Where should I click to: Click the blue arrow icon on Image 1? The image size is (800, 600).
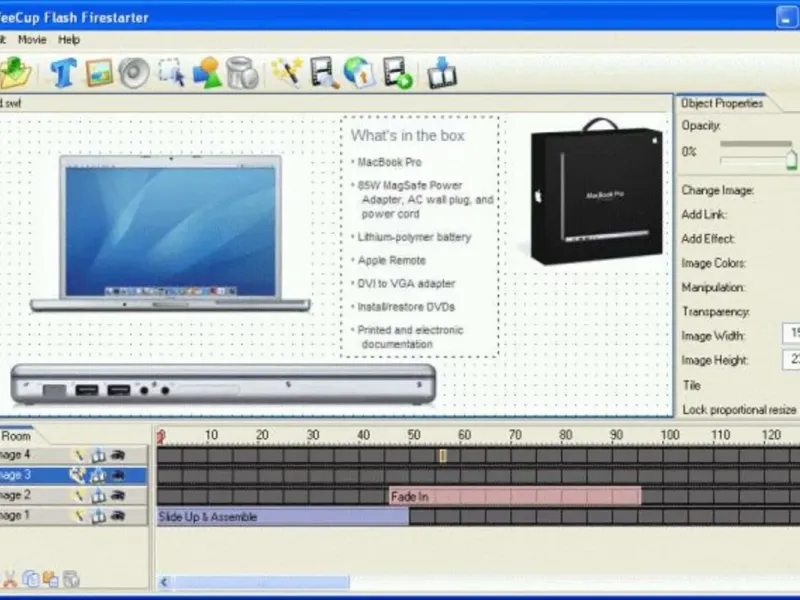(x=98, y=516)
